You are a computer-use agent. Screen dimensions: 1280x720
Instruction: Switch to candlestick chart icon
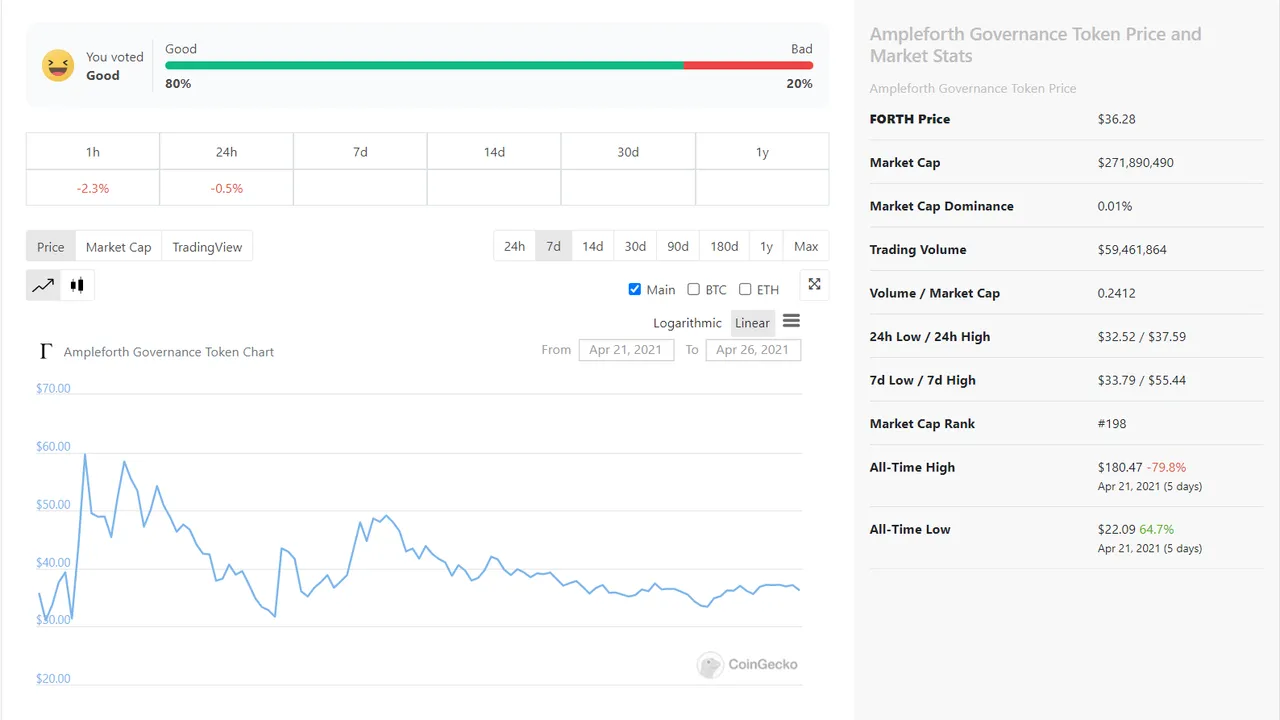[77, 285]
